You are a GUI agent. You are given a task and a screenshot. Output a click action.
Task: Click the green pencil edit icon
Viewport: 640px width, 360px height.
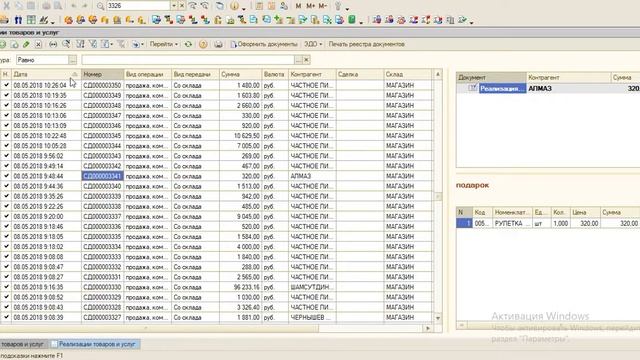[26, 44]
